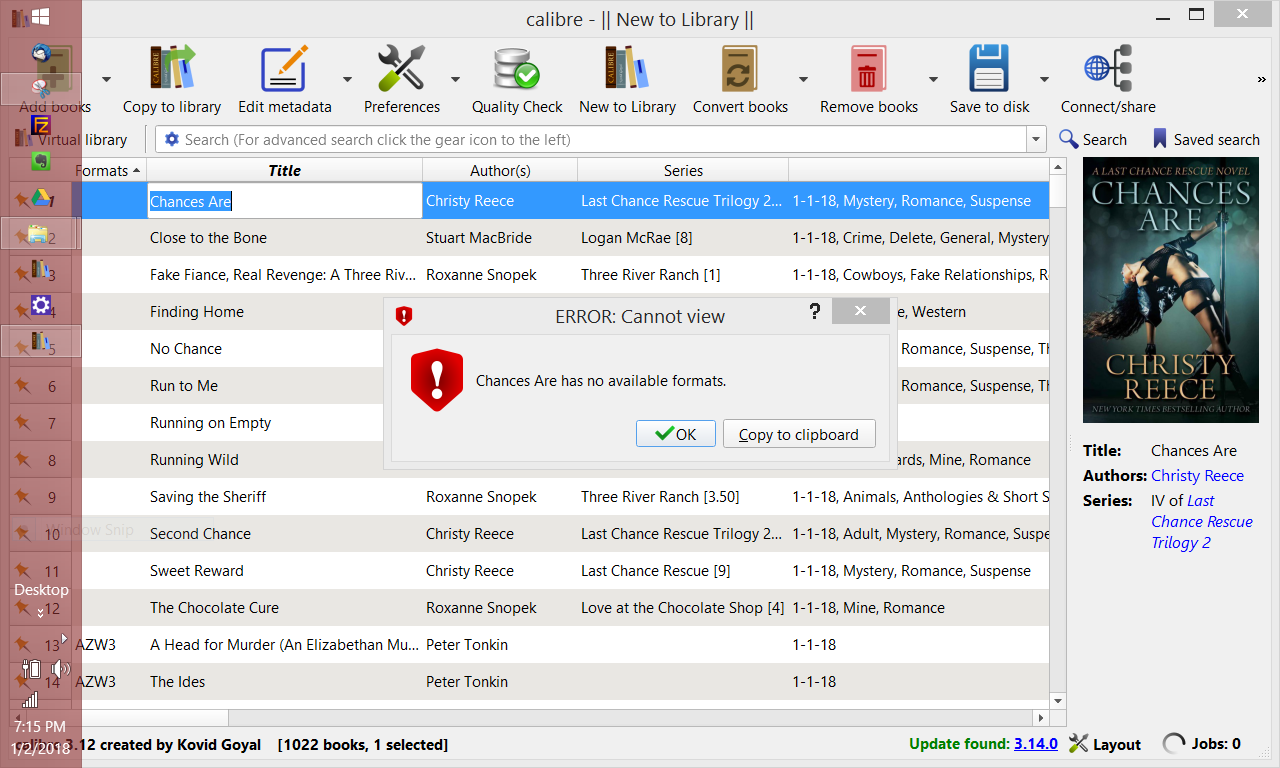Click OK in the error dialog

(676, 434)
